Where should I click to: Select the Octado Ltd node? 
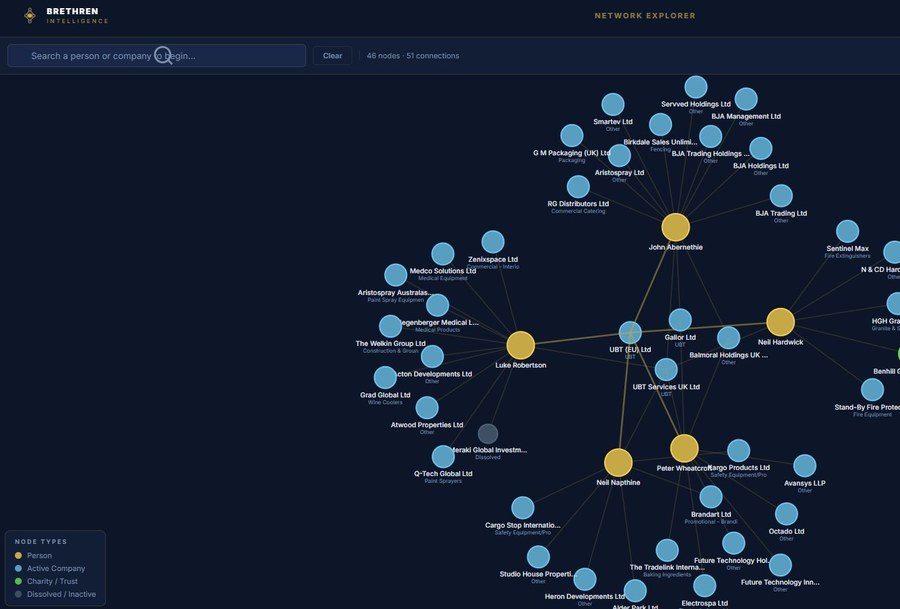pos(786,514)
